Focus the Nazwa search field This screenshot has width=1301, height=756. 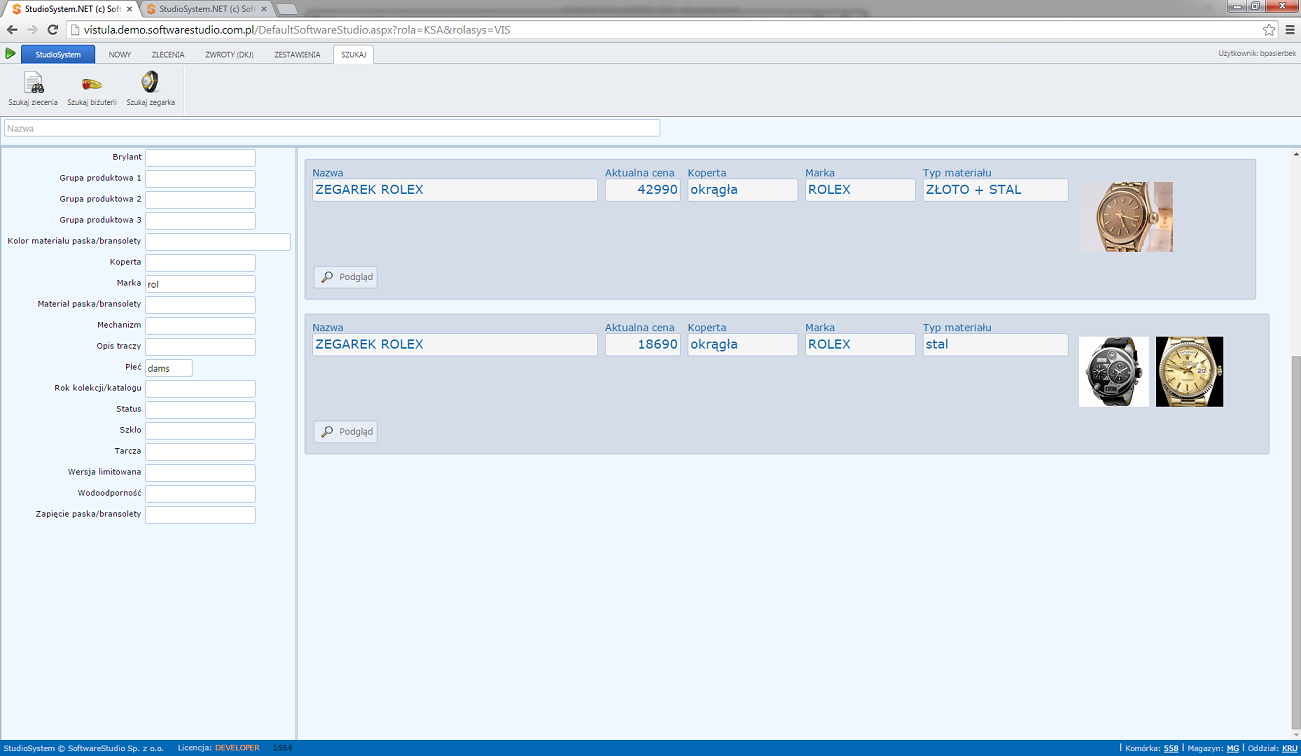pos(332,128)
